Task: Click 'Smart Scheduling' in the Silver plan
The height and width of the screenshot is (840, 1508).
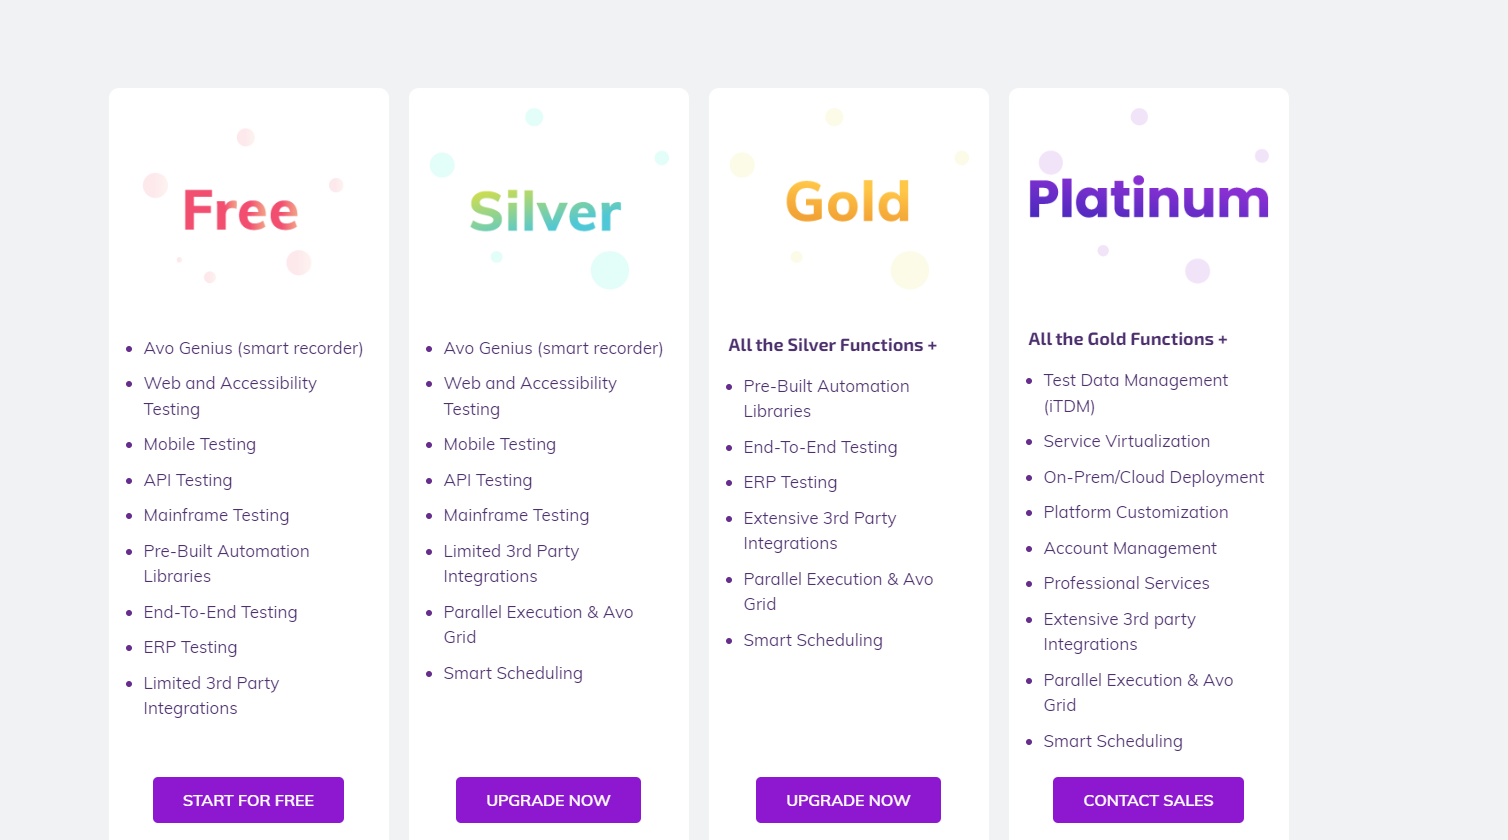Action: tap(513, 673)
